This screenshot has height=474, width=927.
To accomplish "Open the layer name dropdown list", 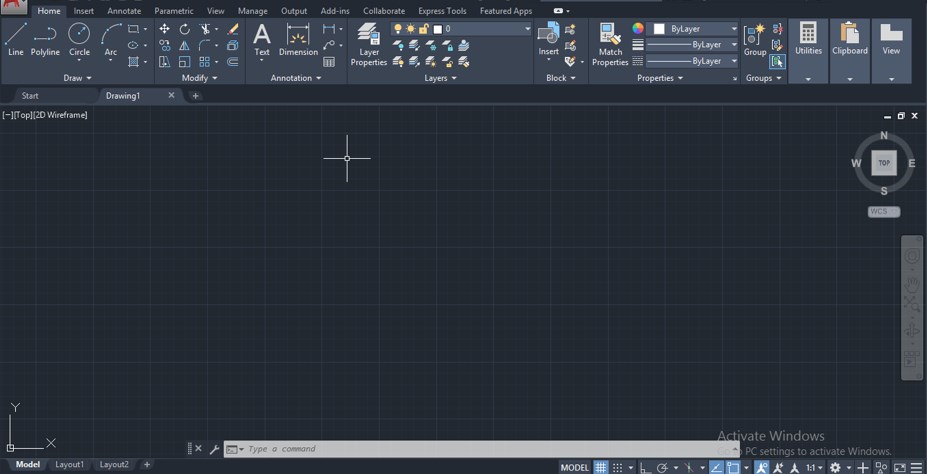I will tap(527, 29).
